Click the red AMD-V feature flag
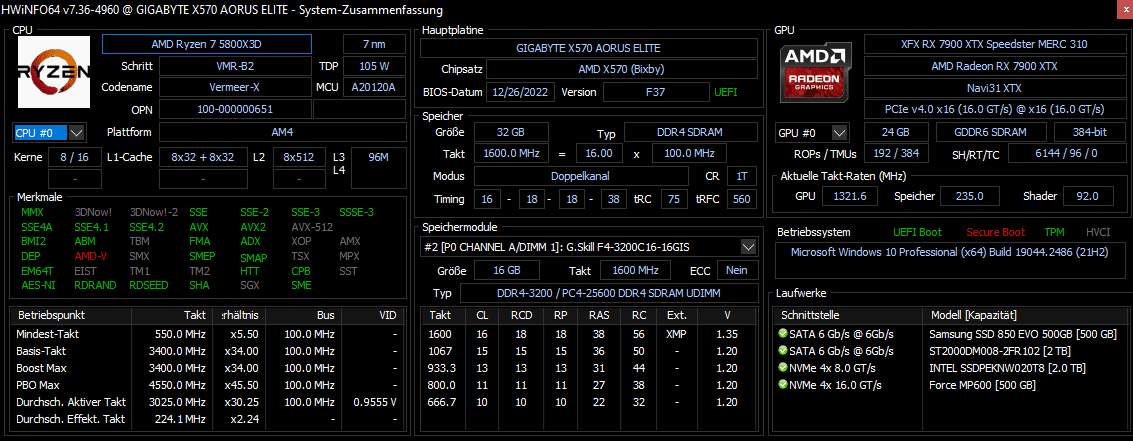 [90, 256]
